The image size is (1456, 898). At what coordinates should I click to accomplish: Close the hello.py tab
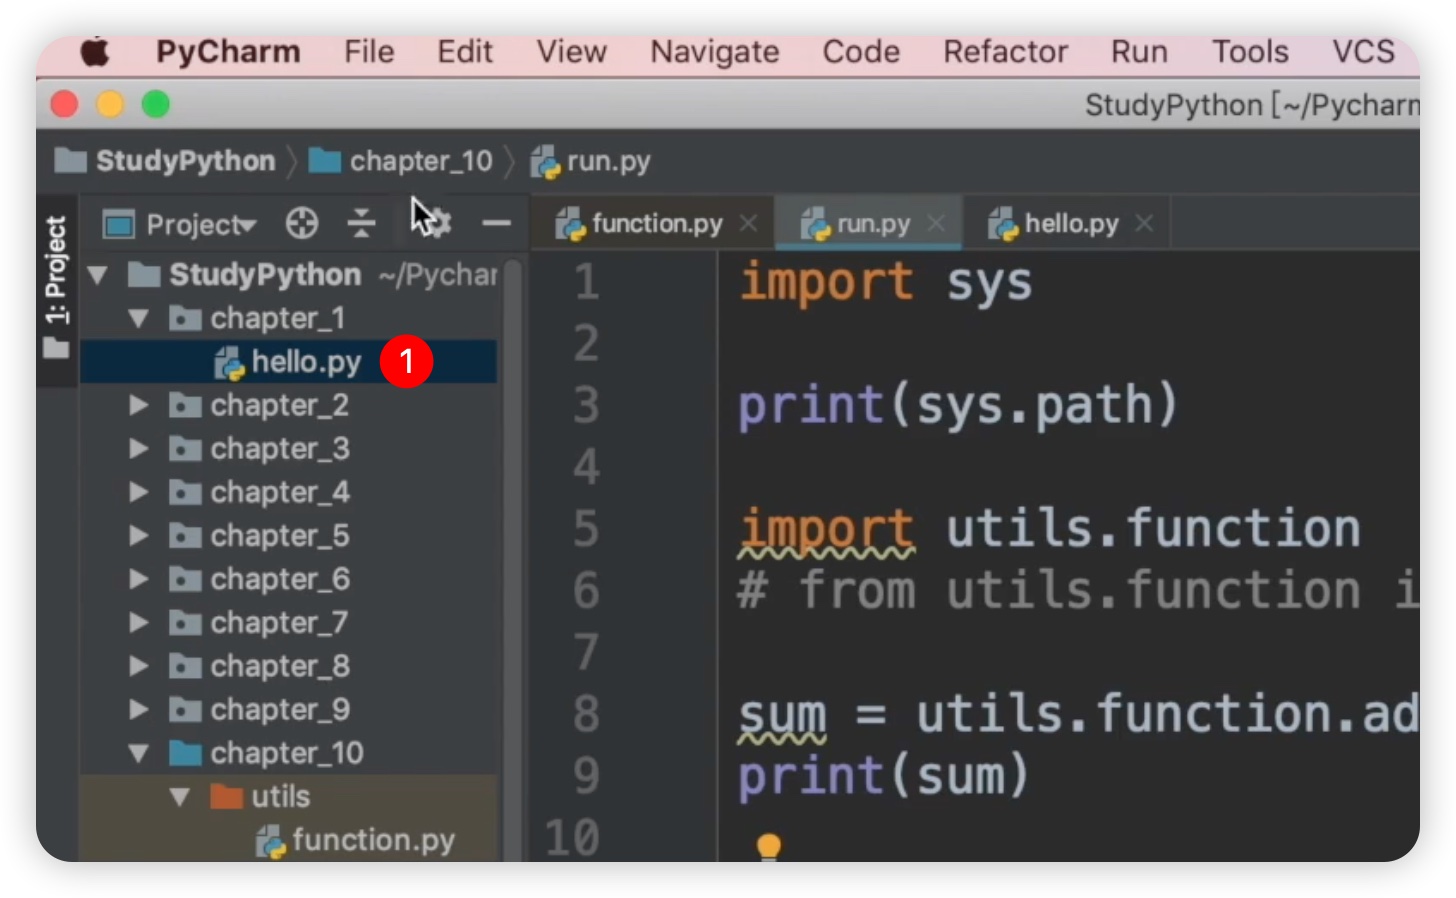[x=1144, y=224]
